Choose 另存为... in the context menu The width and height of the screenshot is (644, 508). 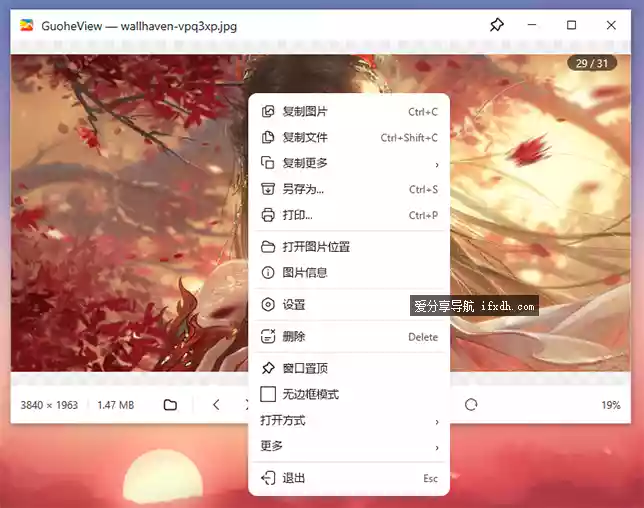[x=349, y=189]
